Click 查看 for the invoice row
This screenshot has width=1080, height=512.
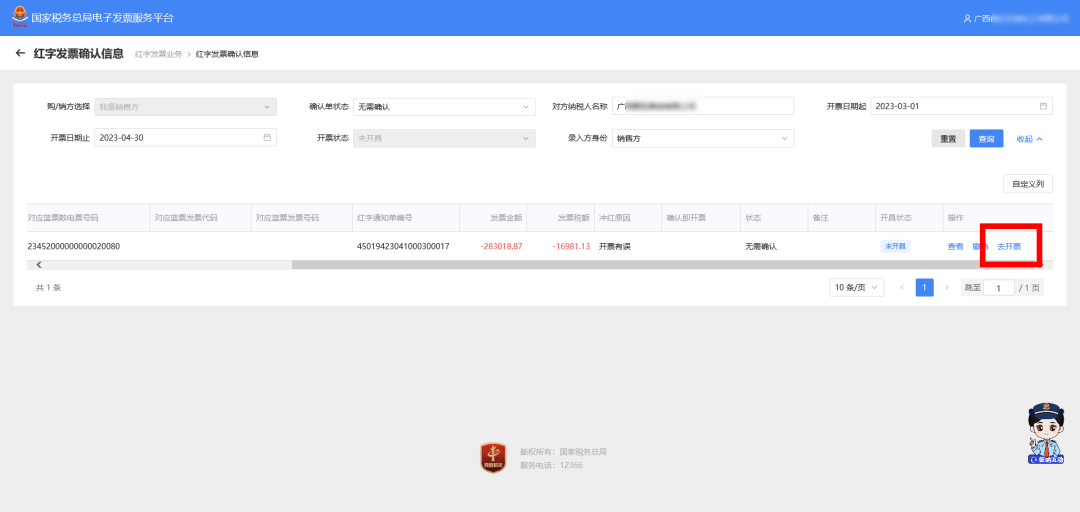click(955, 247)
